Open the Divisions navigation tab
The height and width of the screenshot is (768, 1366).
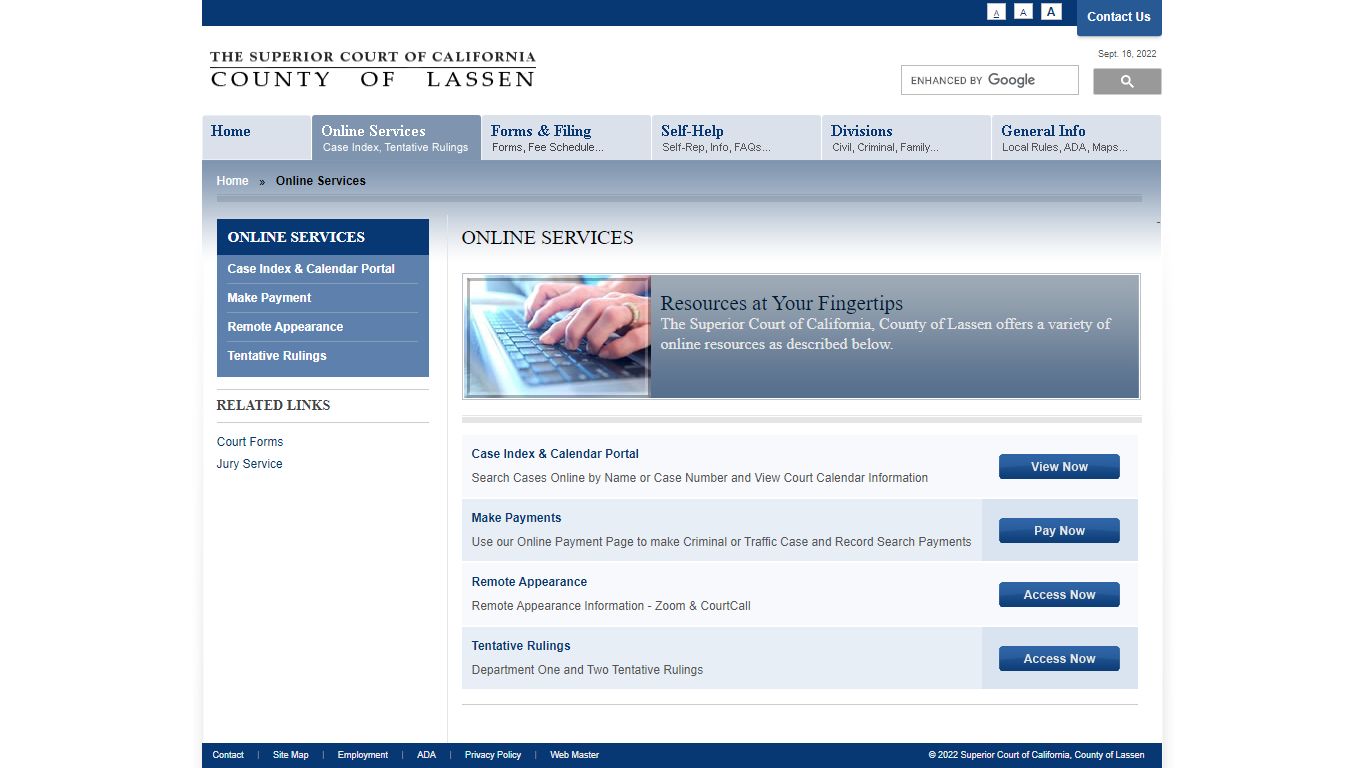coord(906,137)
